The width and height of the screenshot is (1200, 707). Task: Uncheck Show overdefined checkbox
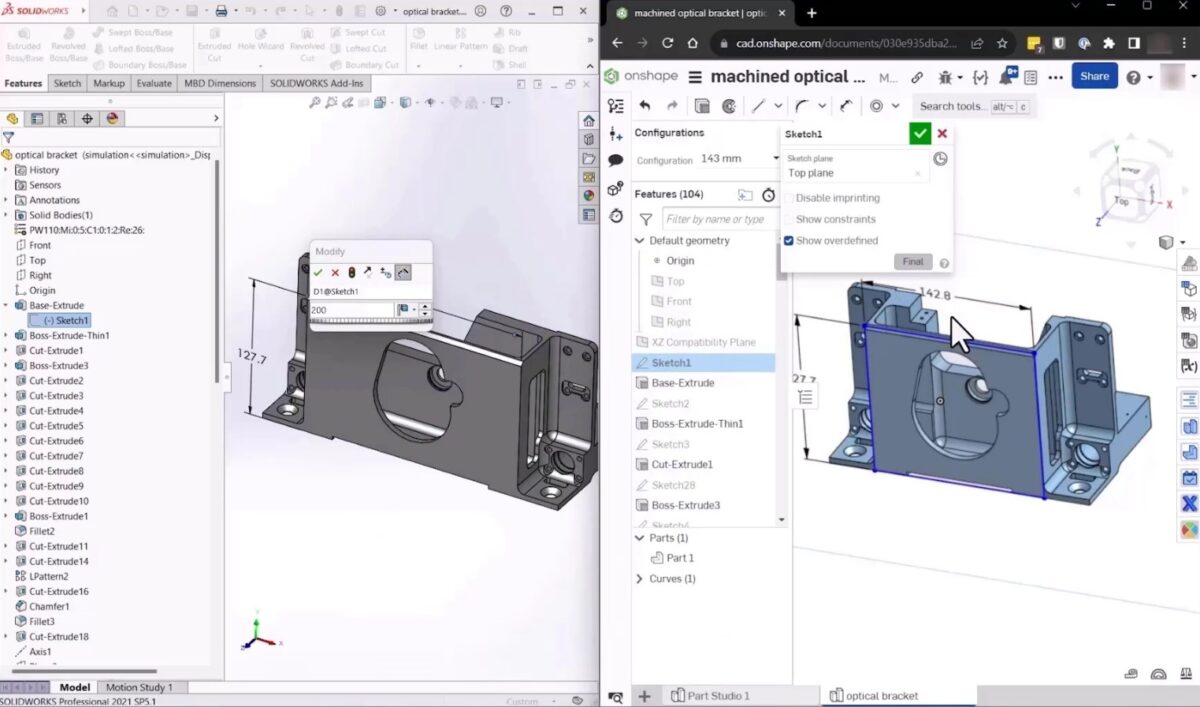point(789,240)
